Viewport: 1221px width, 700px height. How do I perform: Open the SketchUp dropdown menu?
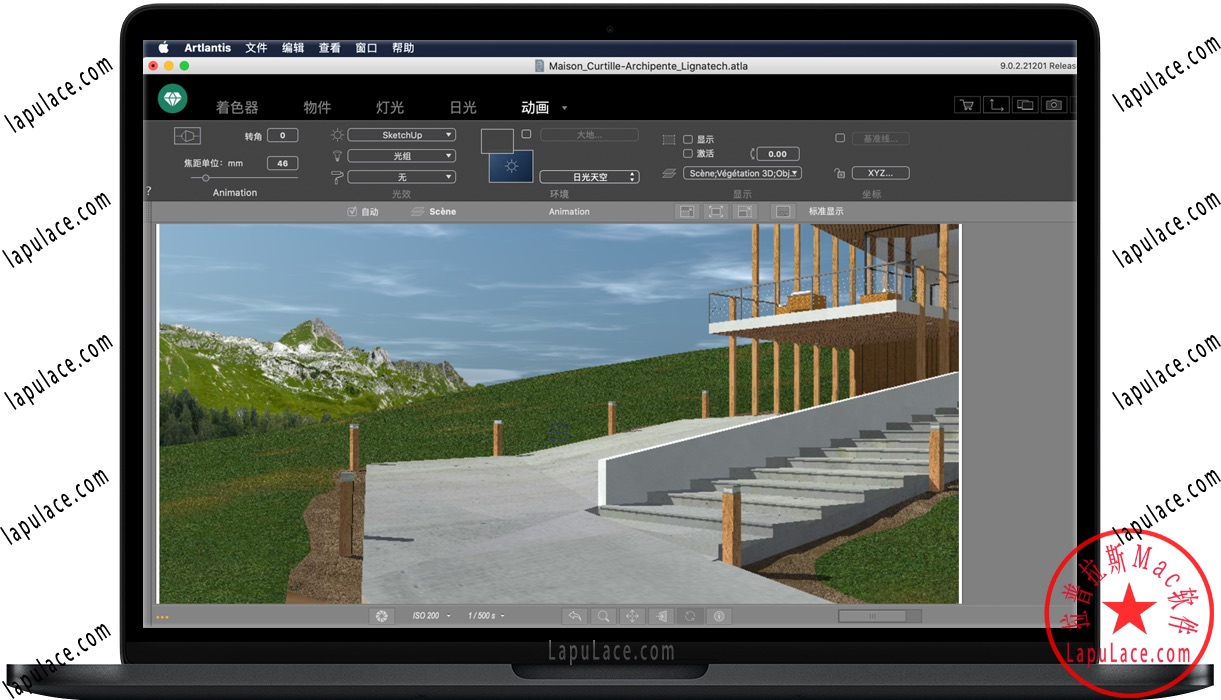pos(401,135)
